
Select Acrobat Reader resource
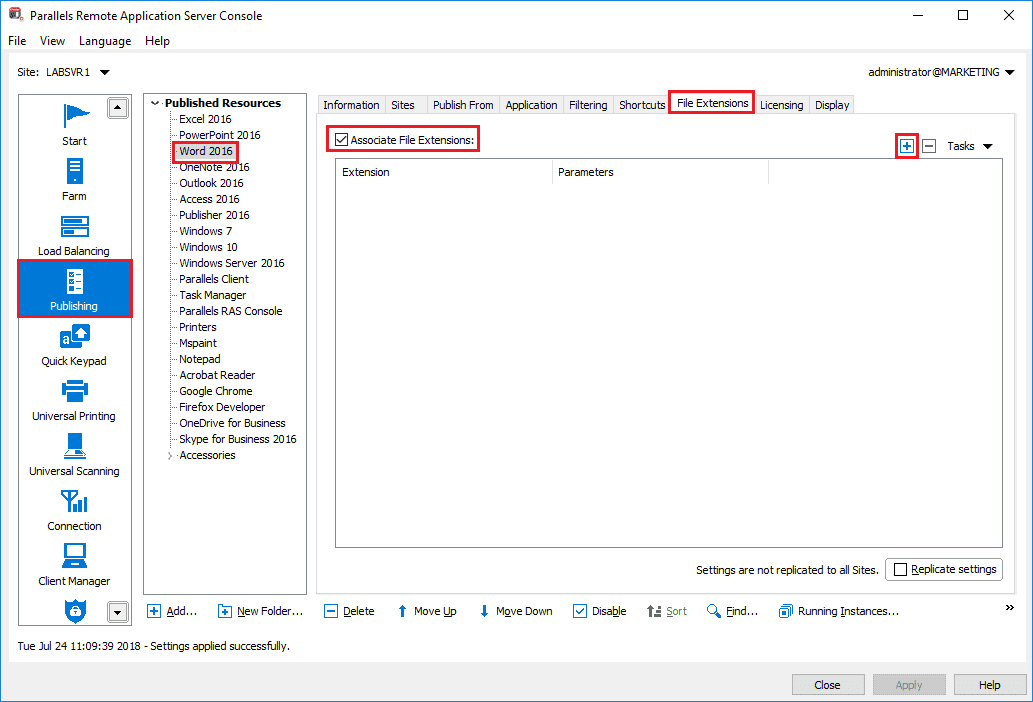(x=217, y=375)
